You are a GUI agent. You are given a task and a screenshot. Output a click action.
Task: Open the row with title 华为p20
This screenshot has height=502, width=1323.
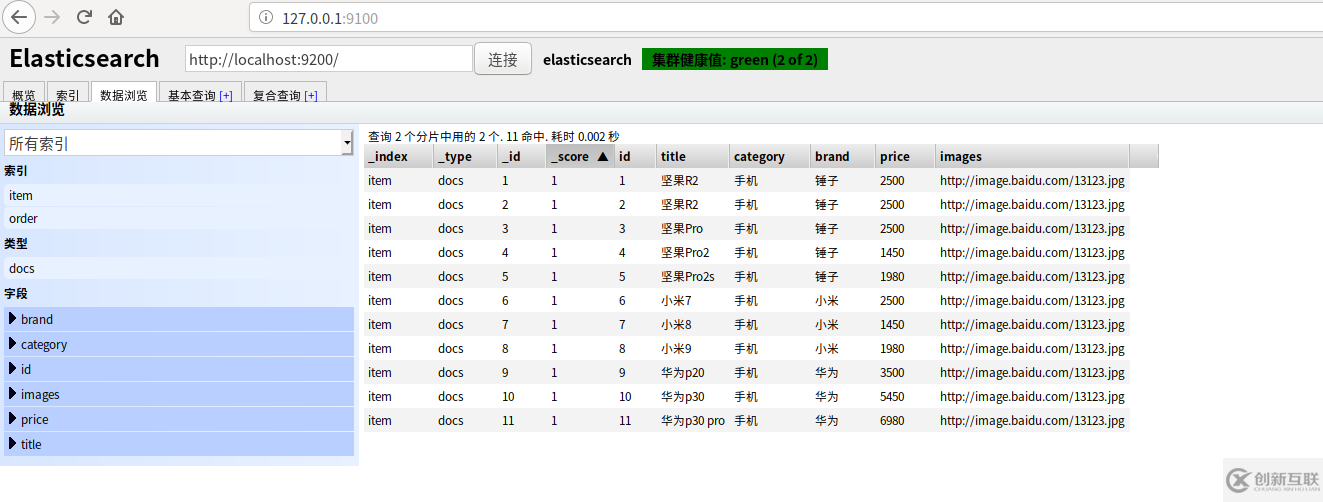pyautogui.click(x=747, y=372)
